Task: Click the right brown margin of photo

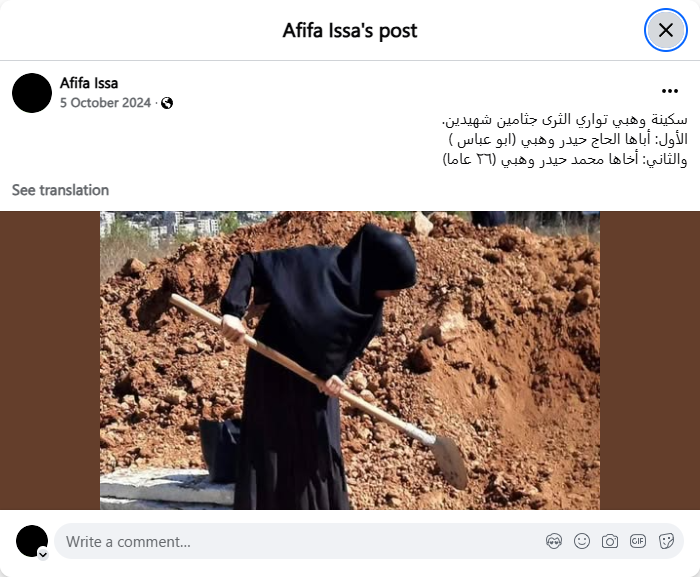Action: [x=650, y=360]
